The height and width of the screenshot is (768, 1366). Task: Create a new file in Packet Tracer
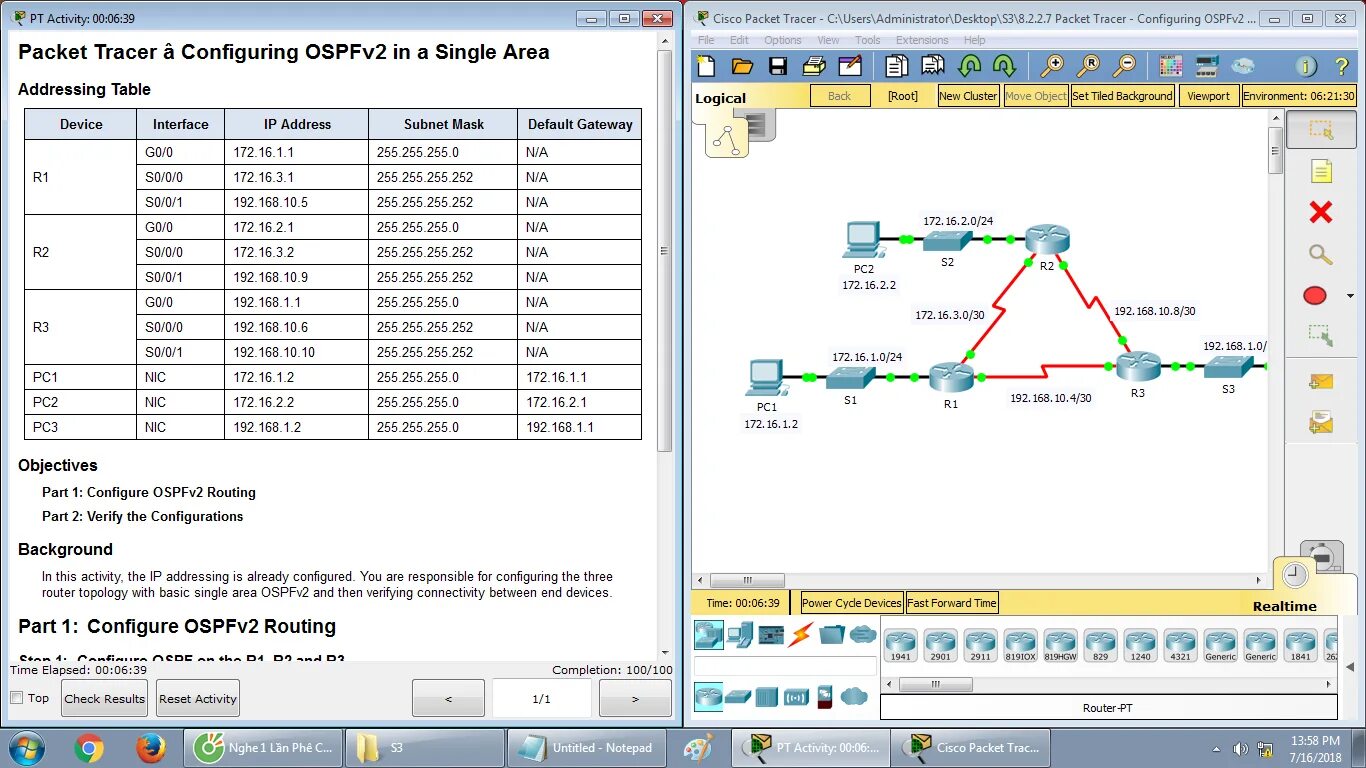tap(706, 66)
